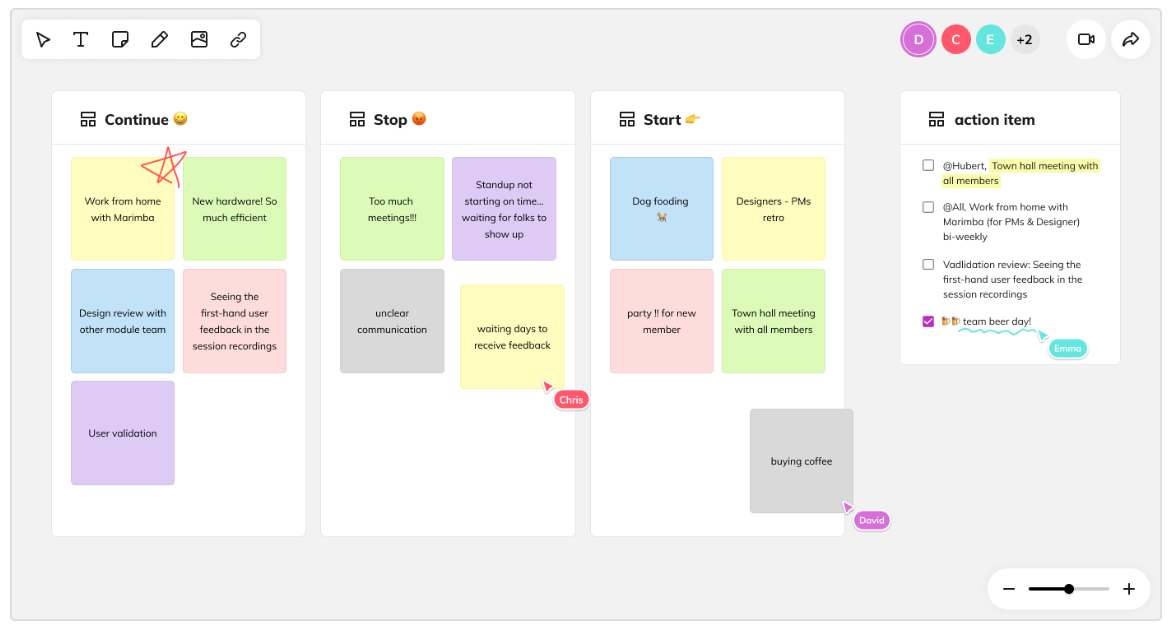Click the action item section icon
Screen dimensions: 1172x632
pos(937,120)
